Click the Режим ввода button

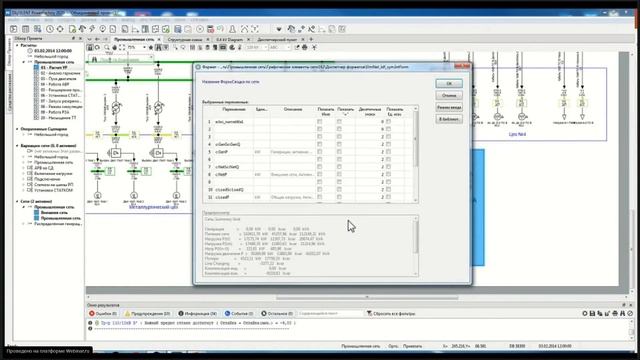pos(449,107)
